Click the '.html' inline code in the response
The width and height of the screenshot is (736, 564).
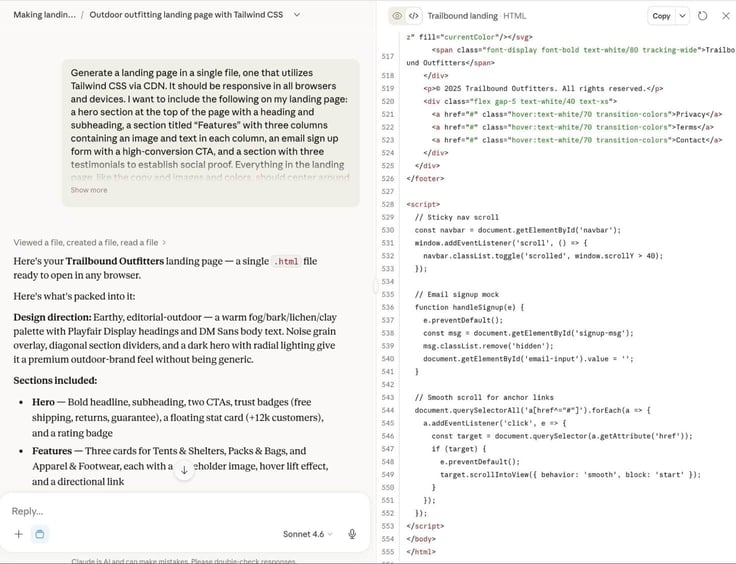[x=286, y=261]
